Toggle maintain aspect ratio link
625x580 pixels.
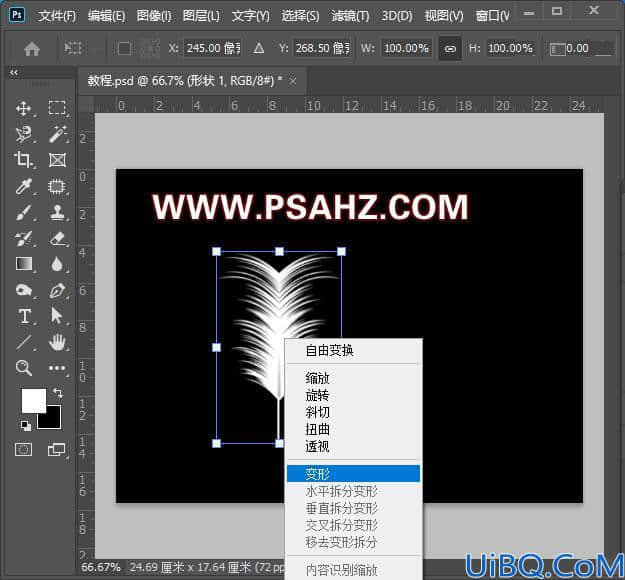450,49
